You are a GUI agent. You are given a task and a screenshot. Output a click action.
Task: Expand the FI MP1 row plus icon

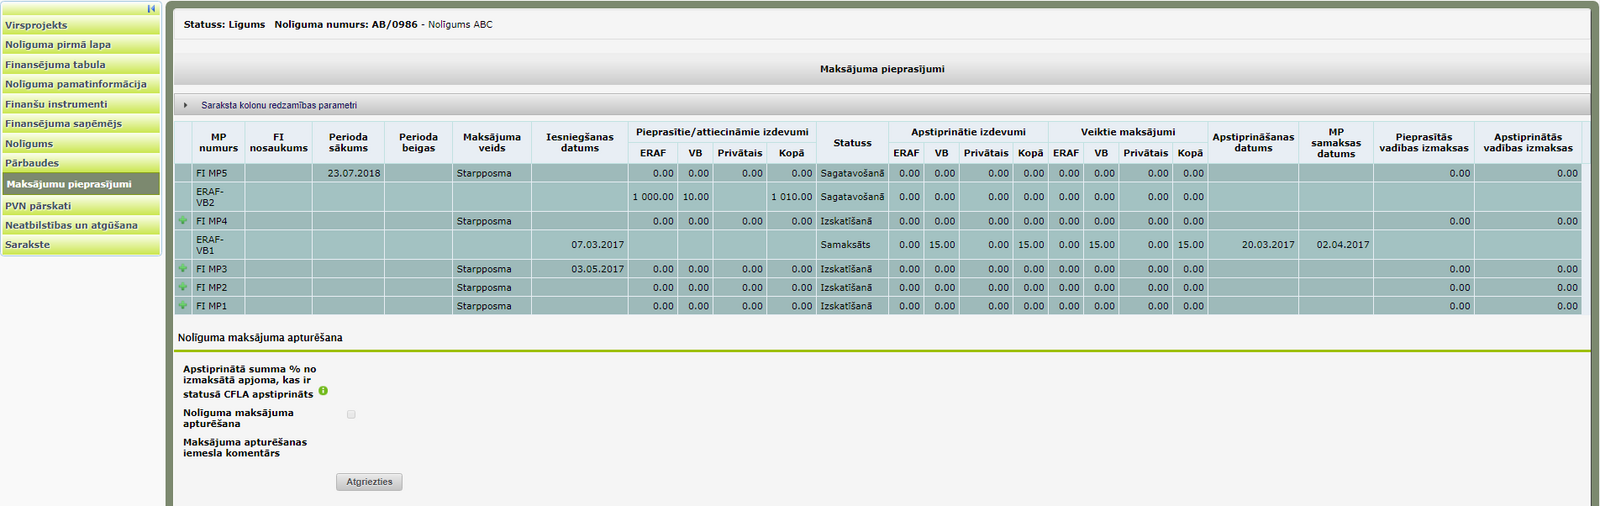tap(183, 306)
